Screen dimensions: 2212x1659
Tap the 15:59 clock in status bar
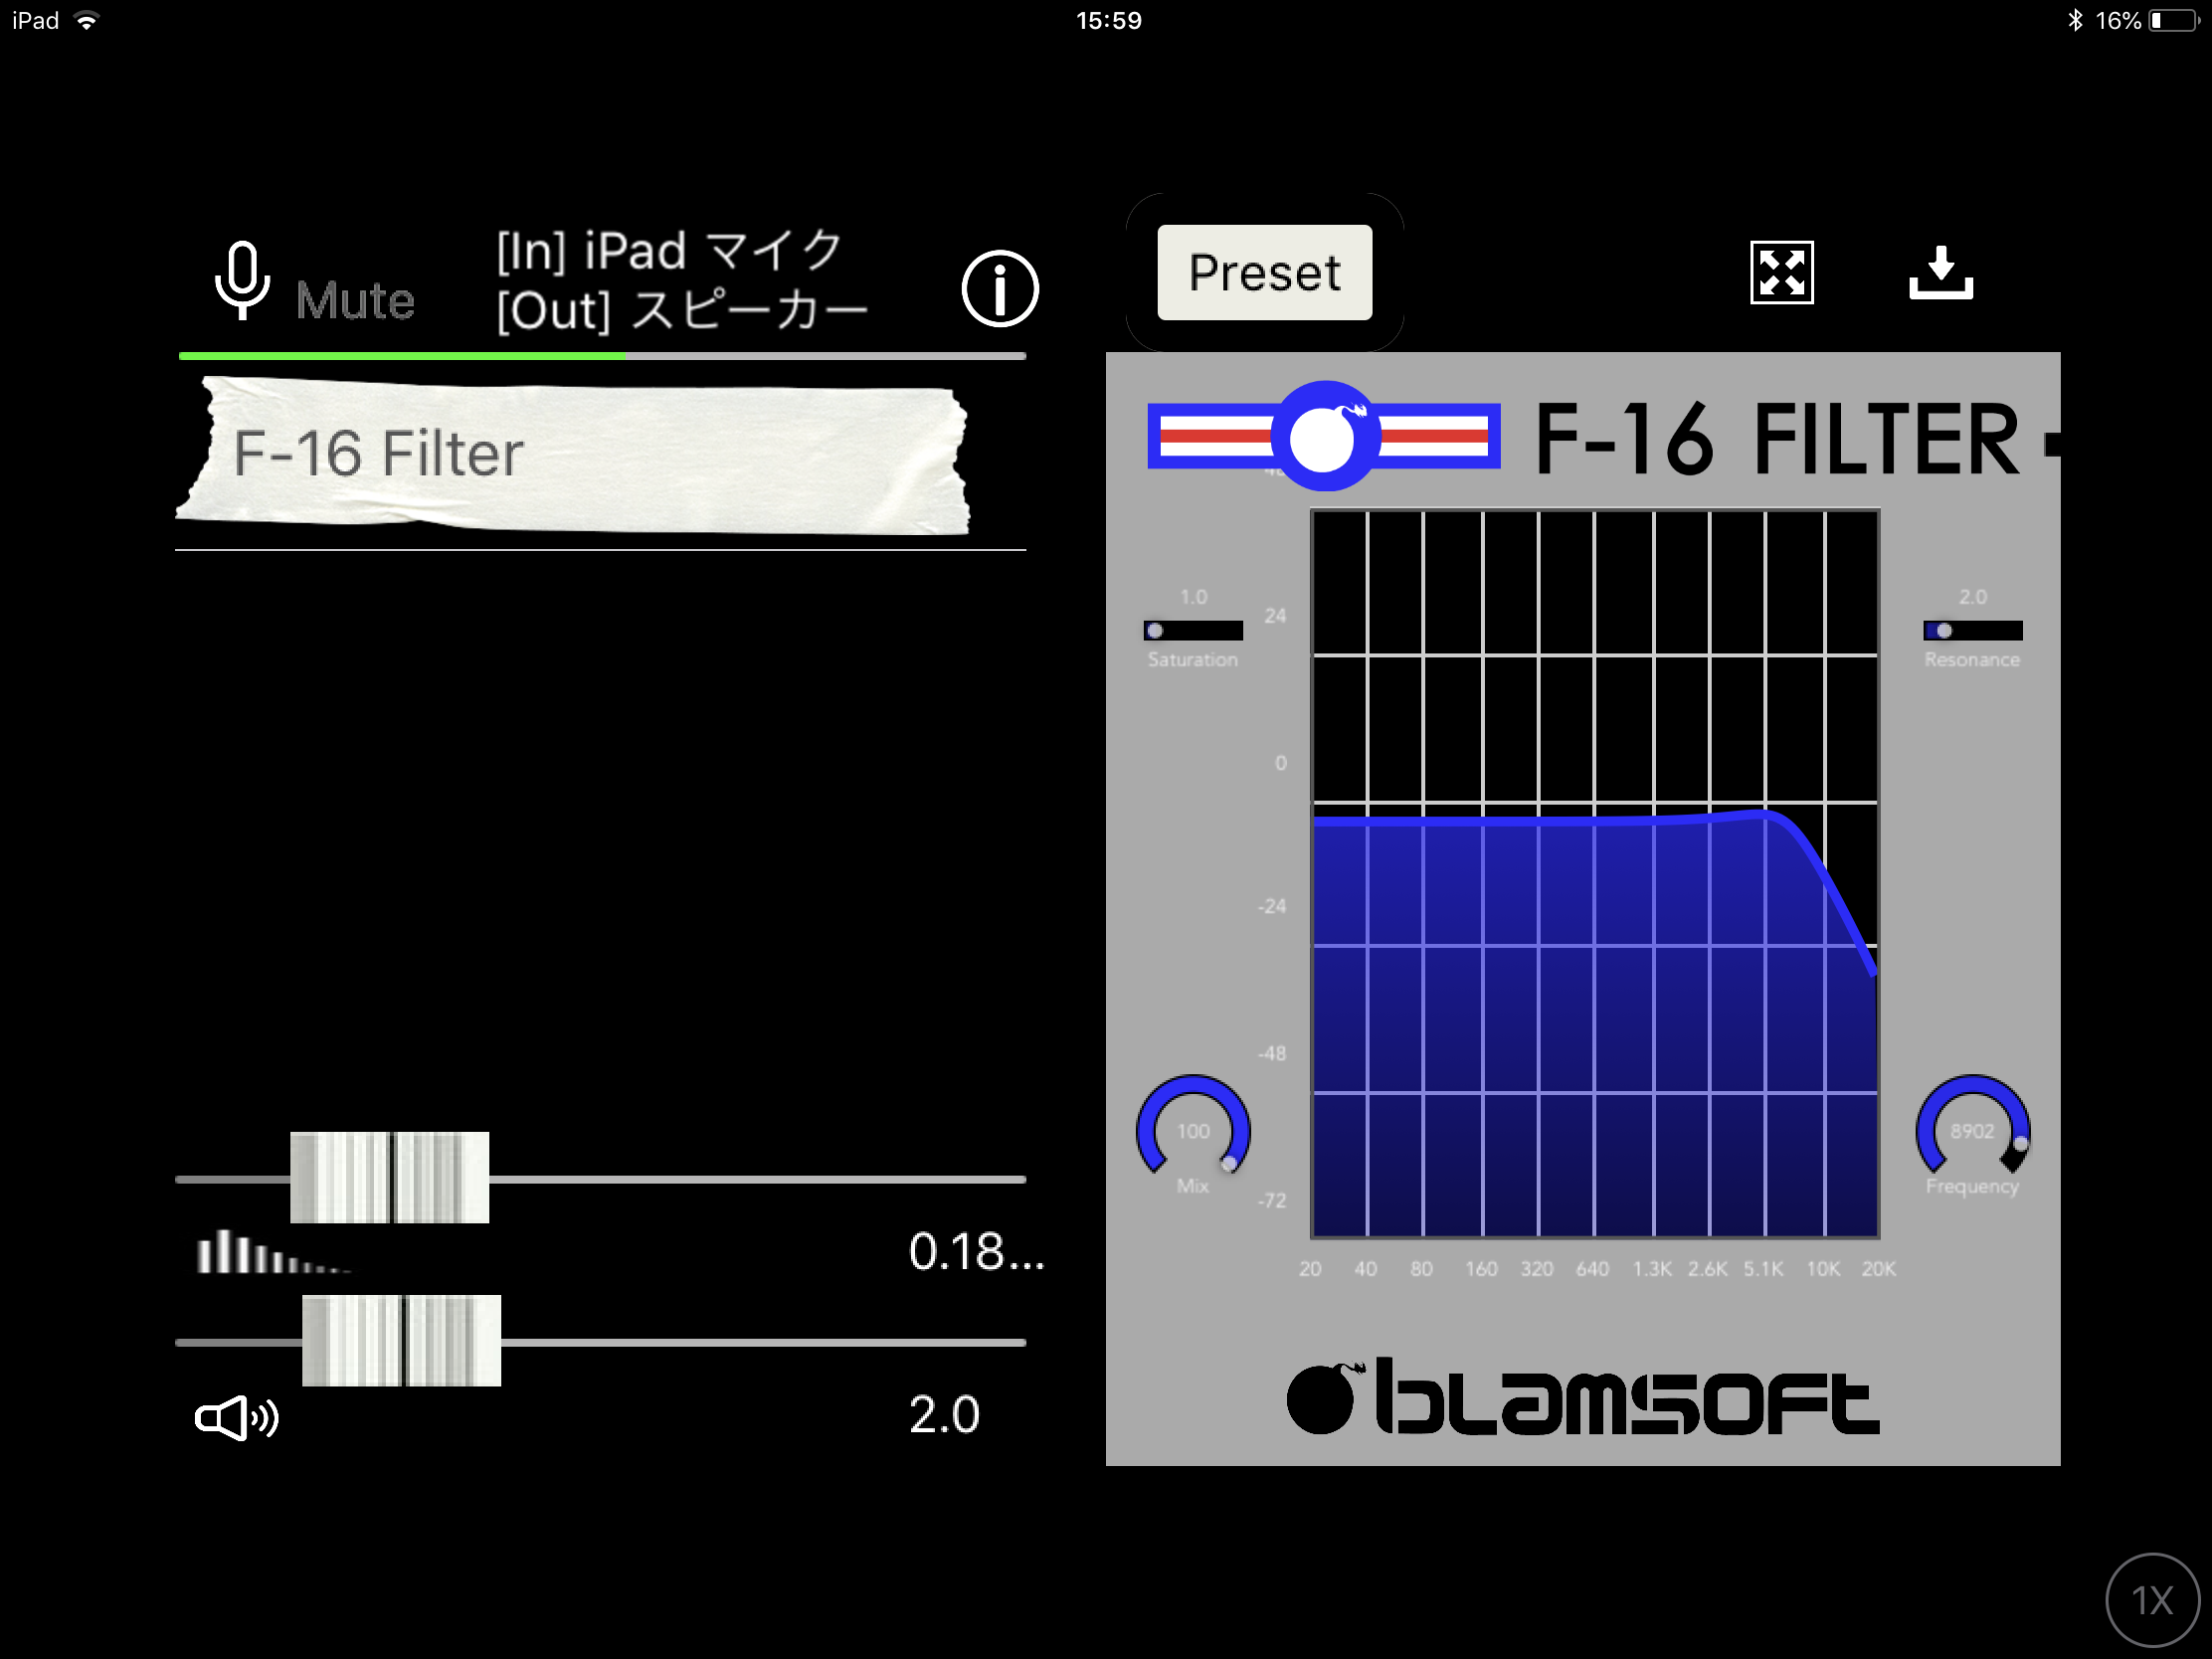pos(1108,20)
